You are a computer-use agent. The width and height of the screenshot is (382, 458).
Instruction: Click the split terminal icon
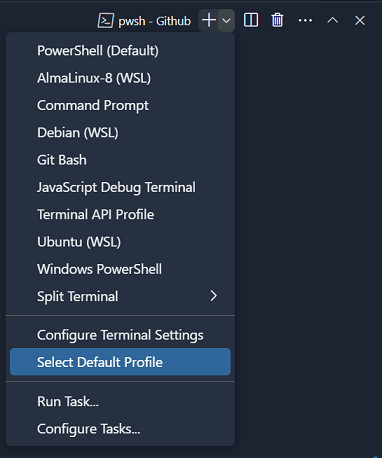click(x=251, y=21)
